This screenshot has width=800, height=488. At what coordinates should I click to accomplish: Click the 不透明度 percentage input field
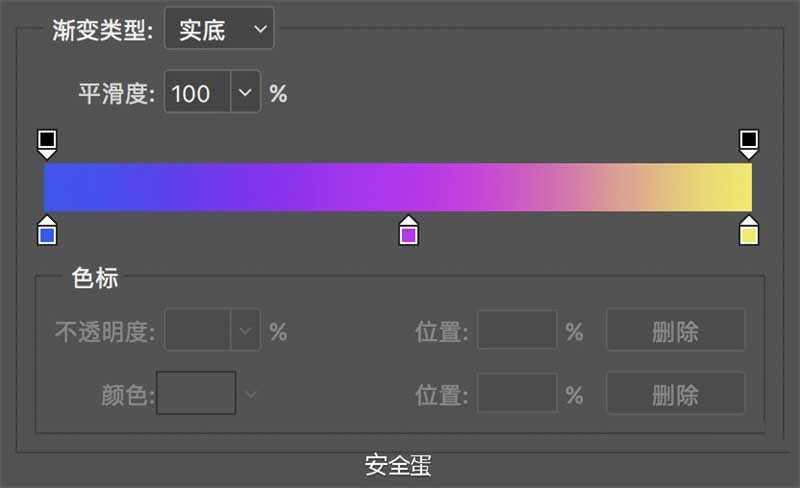pyautogui.click(x=198, y=331)
